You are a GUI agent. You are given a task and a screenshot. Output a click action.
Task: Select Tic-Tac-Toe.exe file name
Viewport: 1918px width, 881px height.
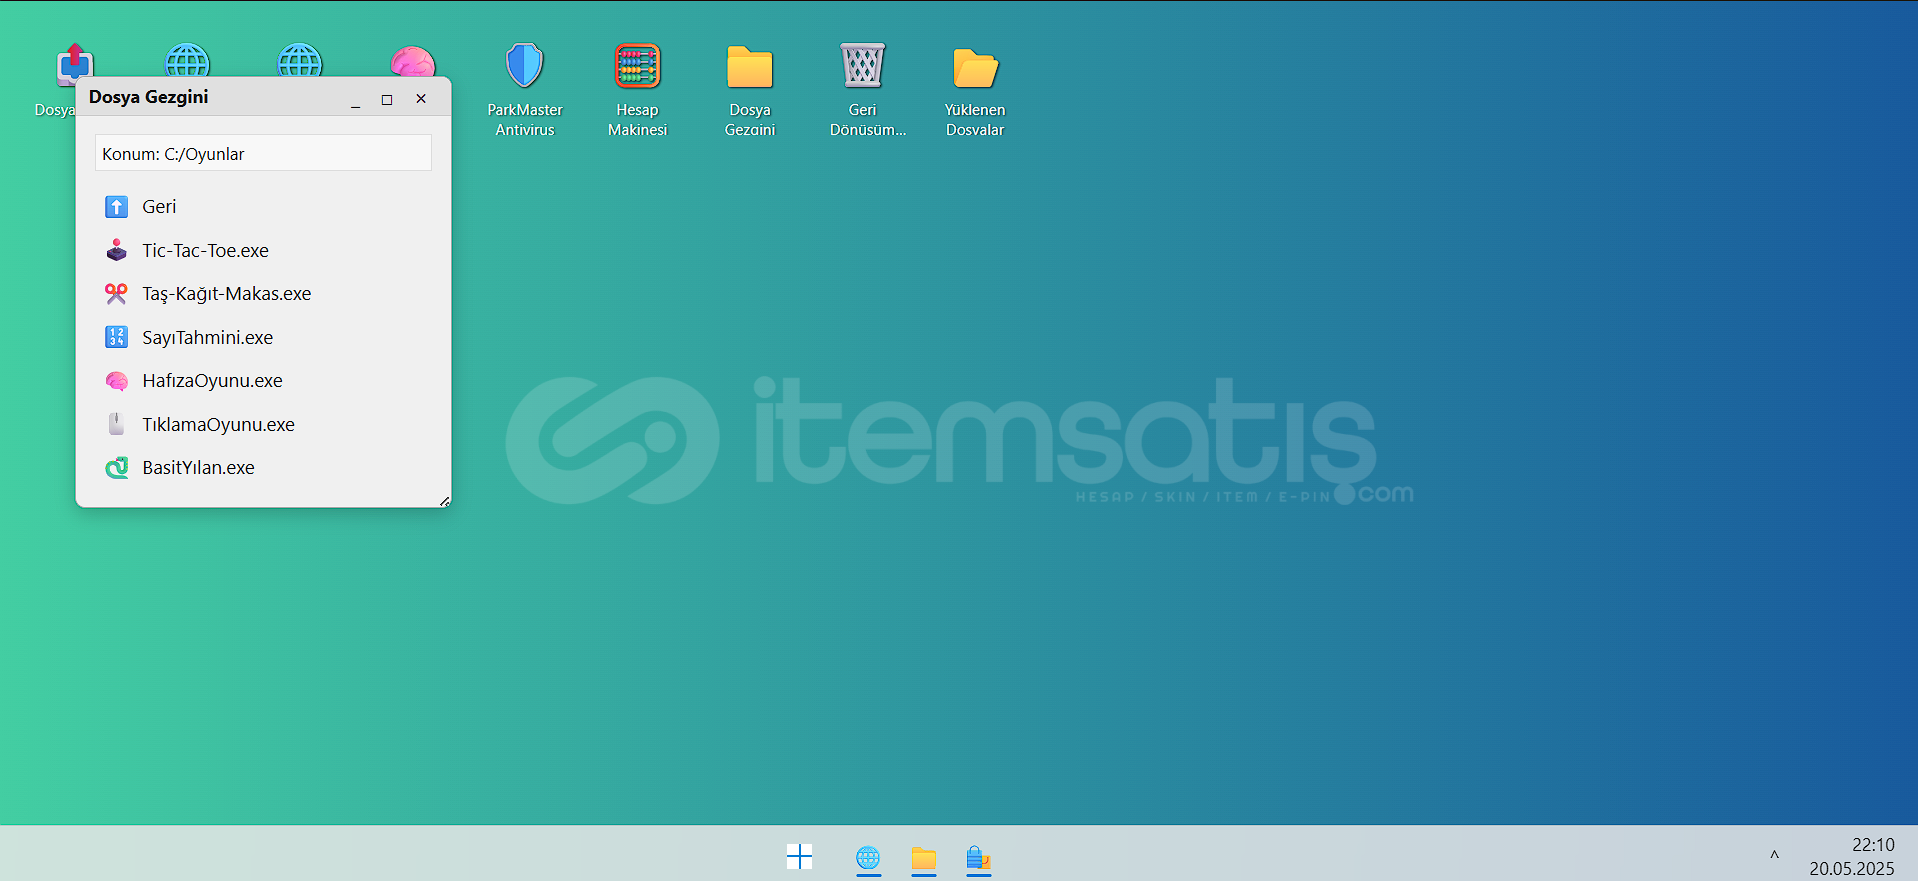(205, 251)
